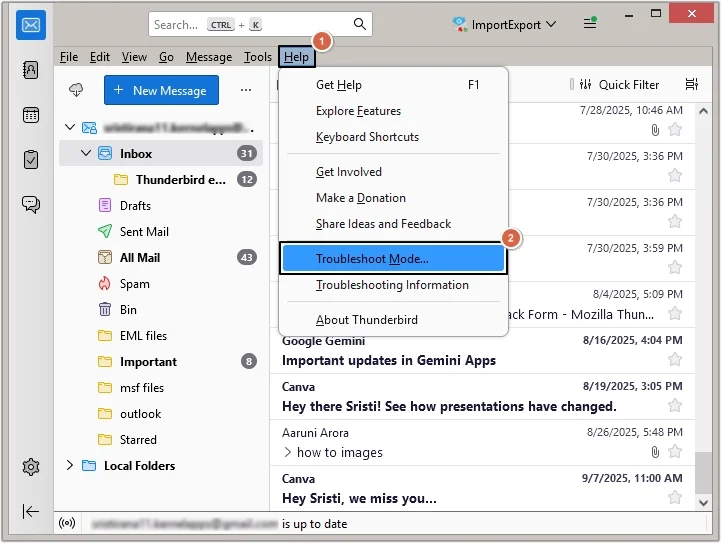Star the Google Gemini message

pyautogui.click(x=675, y=360)
